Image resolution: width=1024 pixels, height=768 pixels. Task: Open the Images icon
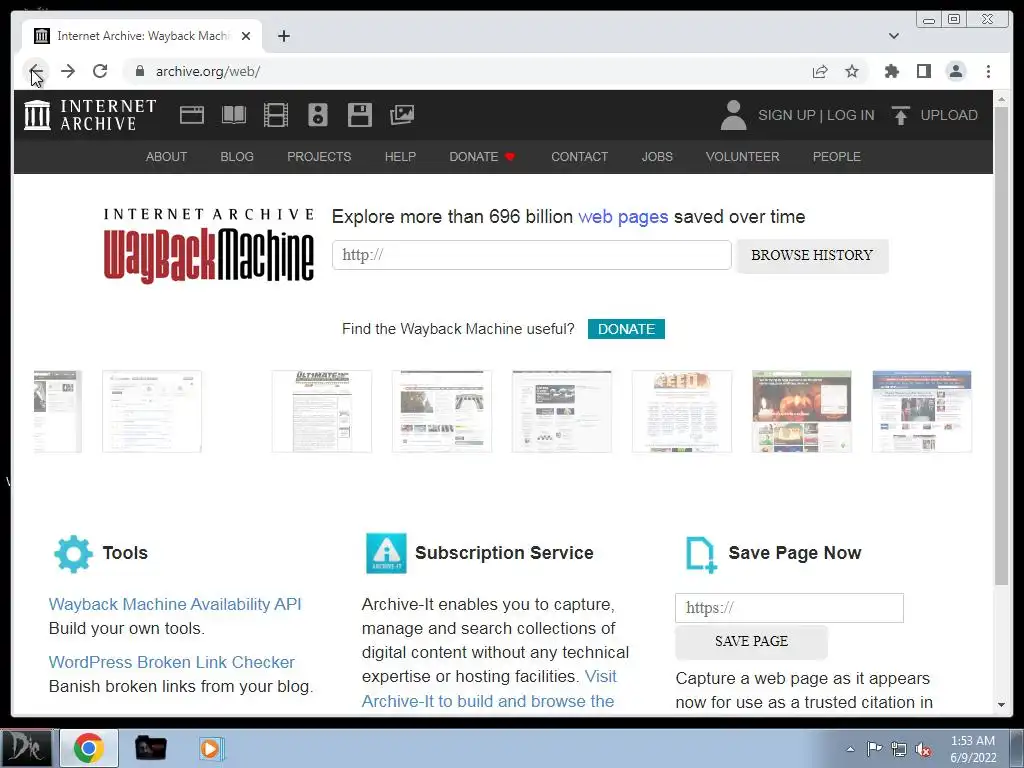coord(402,115)
